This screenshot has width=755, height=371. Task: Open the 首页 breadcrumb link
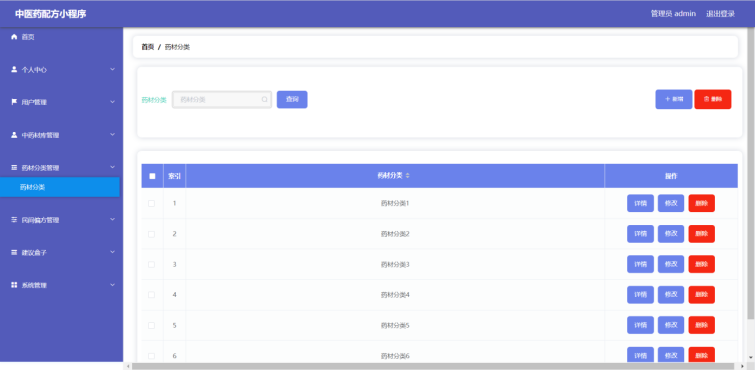(147, 47)
